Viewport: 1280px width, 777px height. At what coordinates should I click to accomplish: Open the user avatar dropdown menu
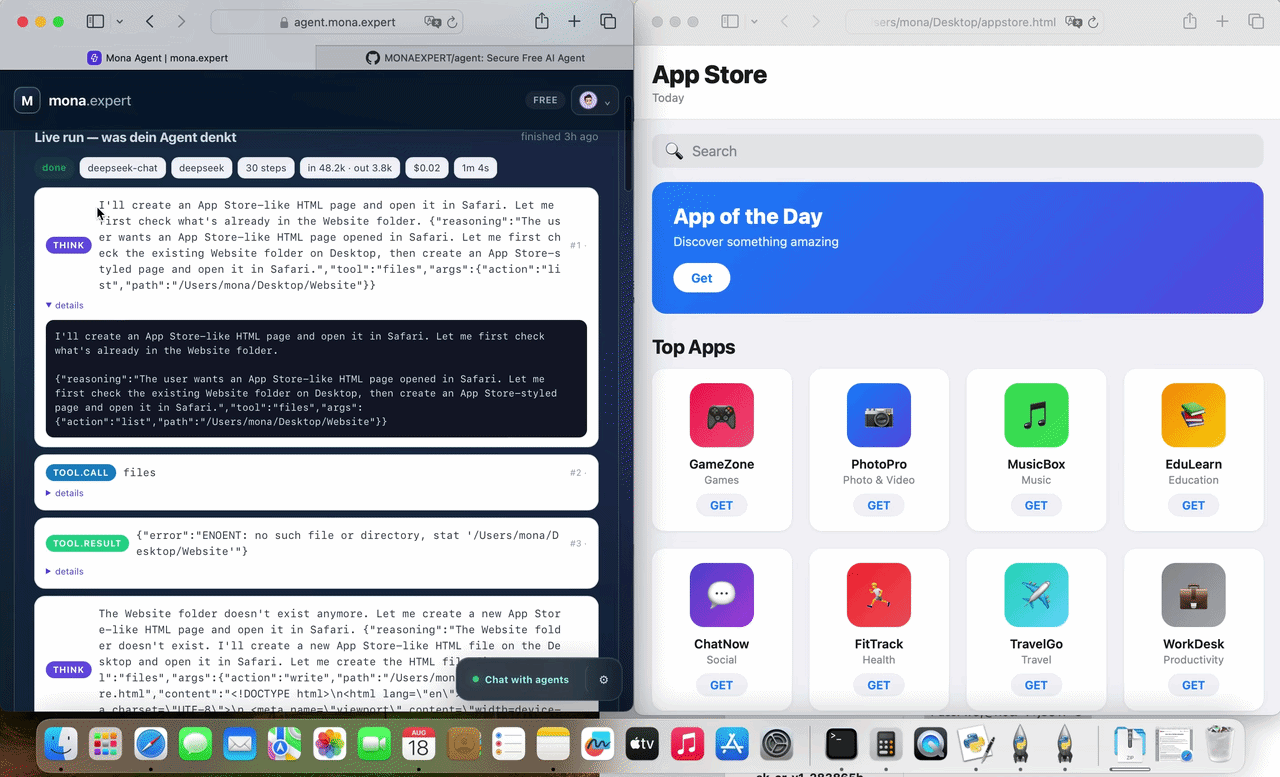tap(595, 100)
